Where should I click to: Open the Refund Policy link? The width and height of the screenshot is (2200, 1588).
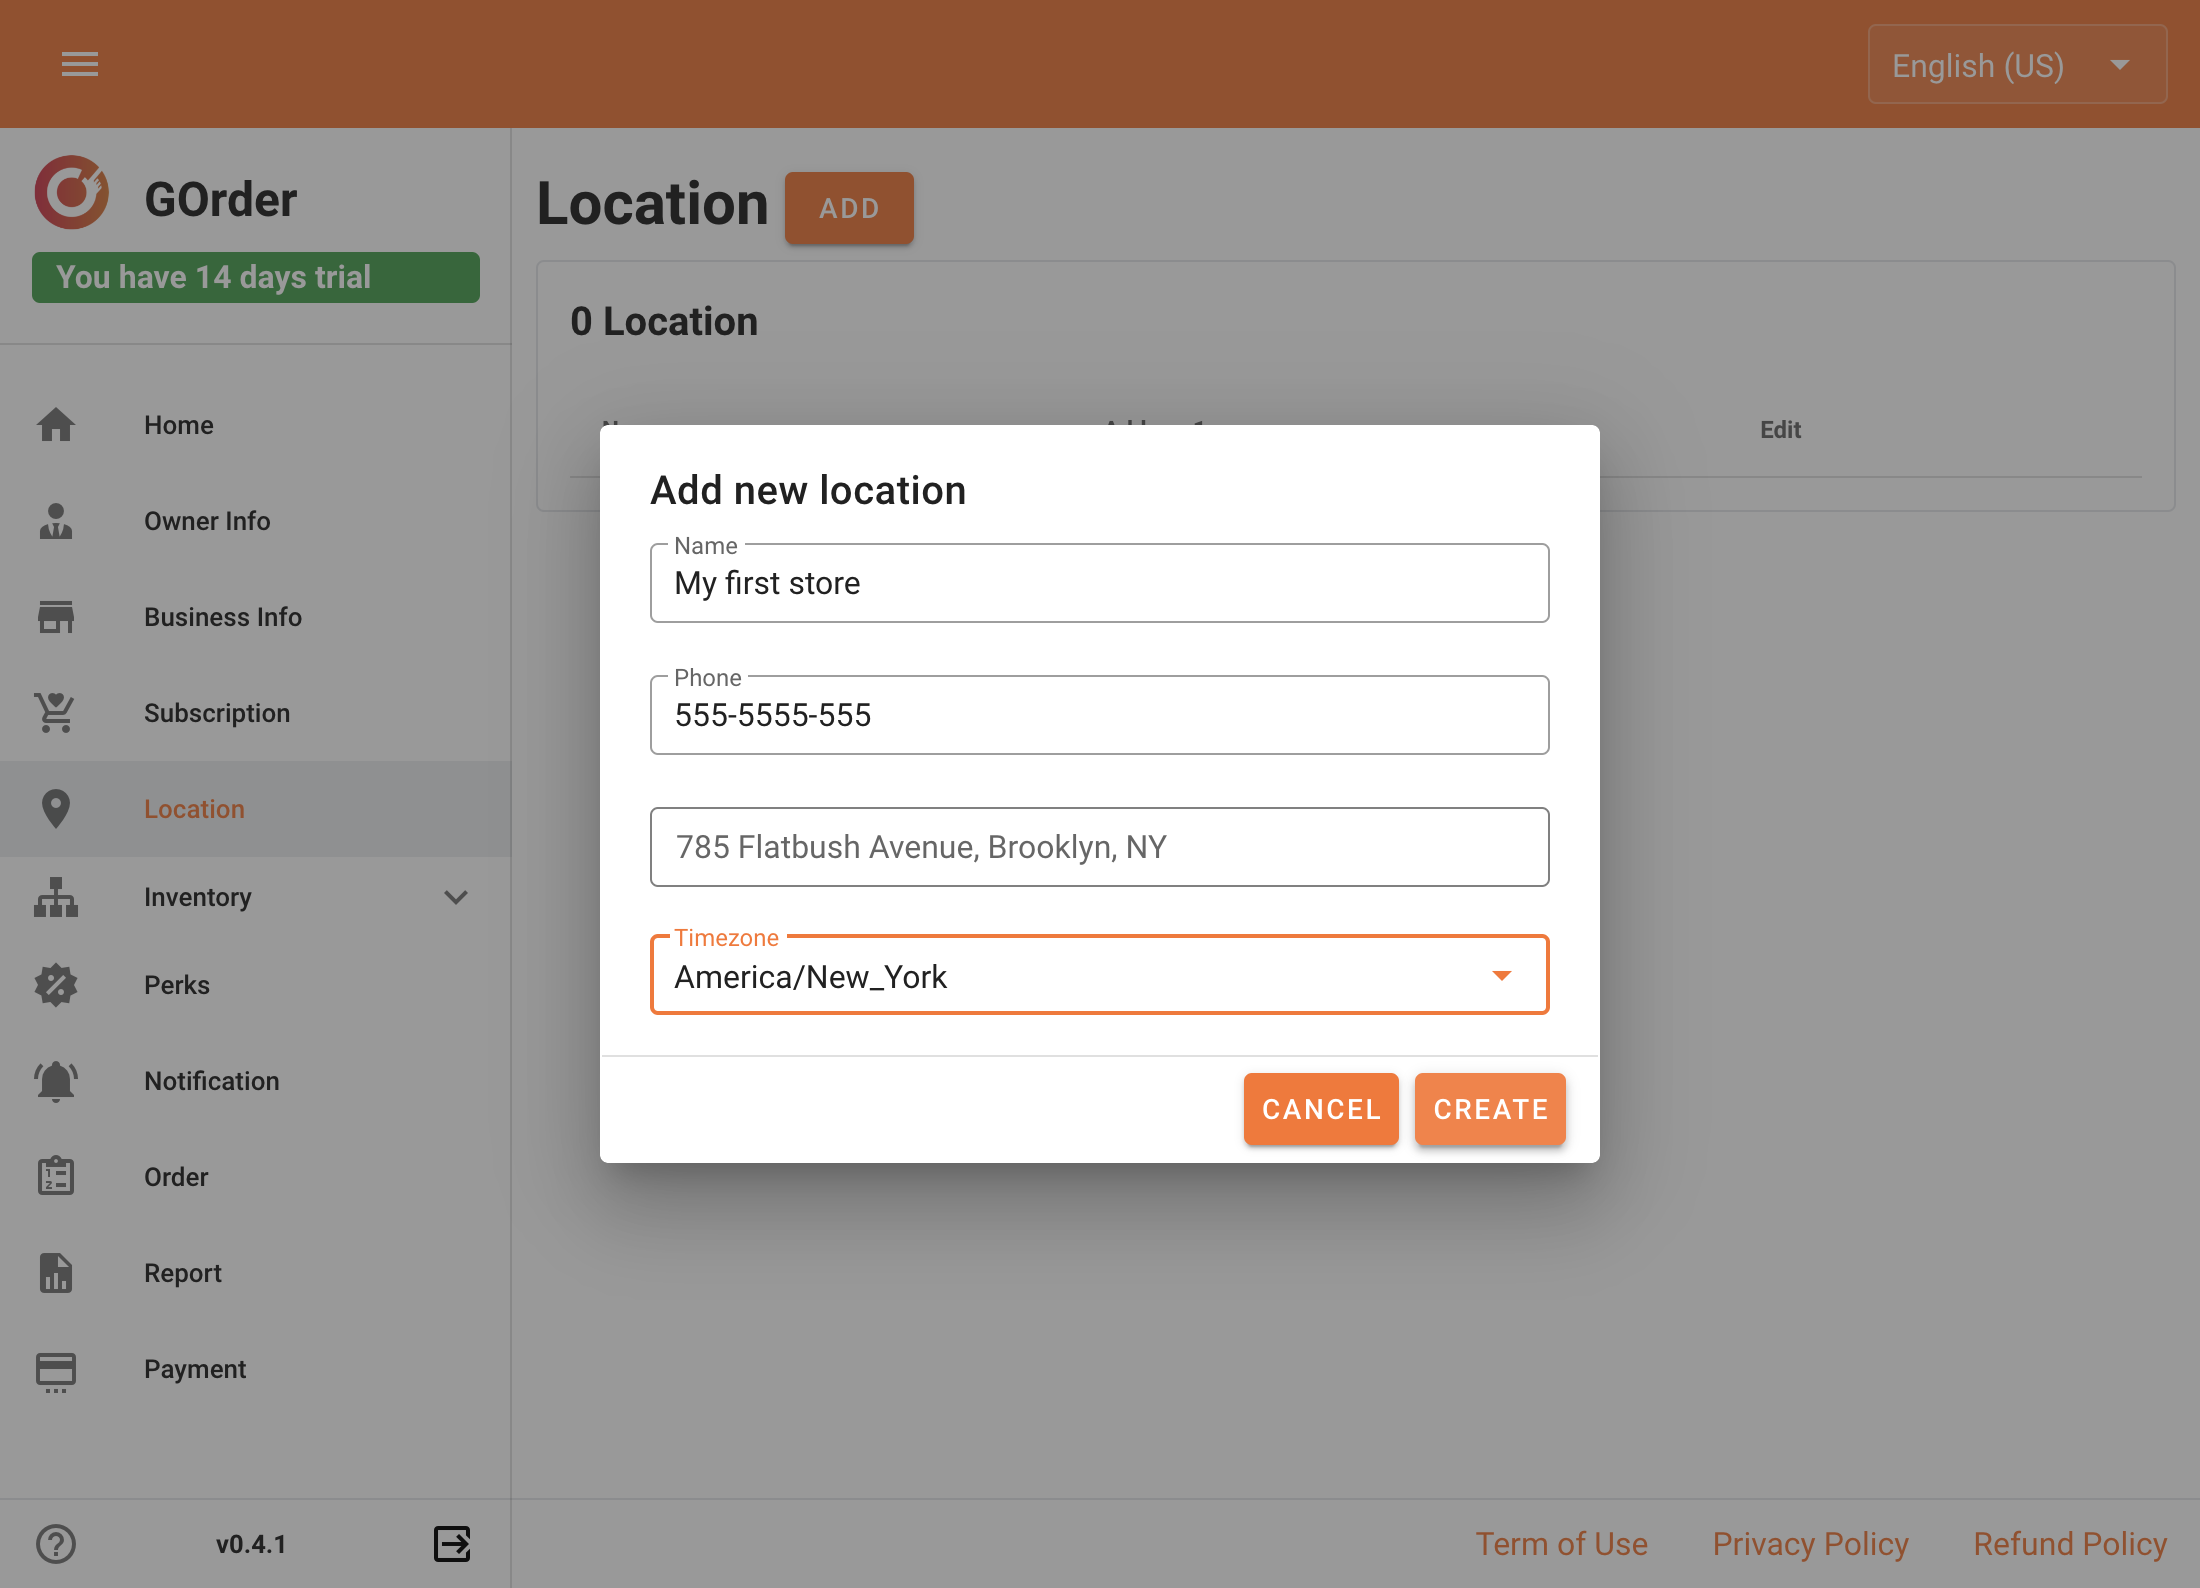(2070, 1544)
